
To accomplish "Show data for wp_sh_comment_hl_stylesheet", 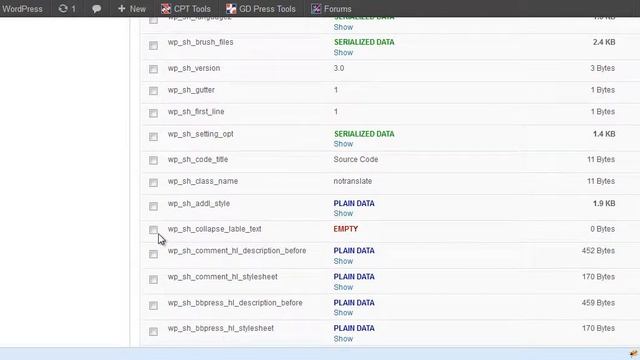I will coord(343,287).
